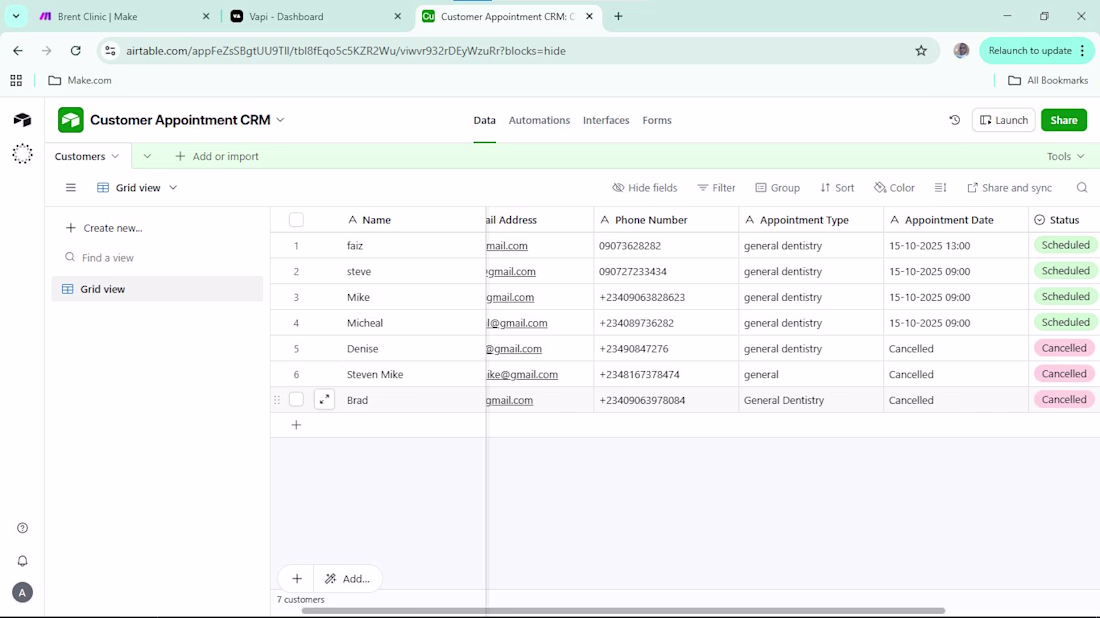Click the Appointment Date column header
The image size is (1100, 618).
tap(955, 220)
